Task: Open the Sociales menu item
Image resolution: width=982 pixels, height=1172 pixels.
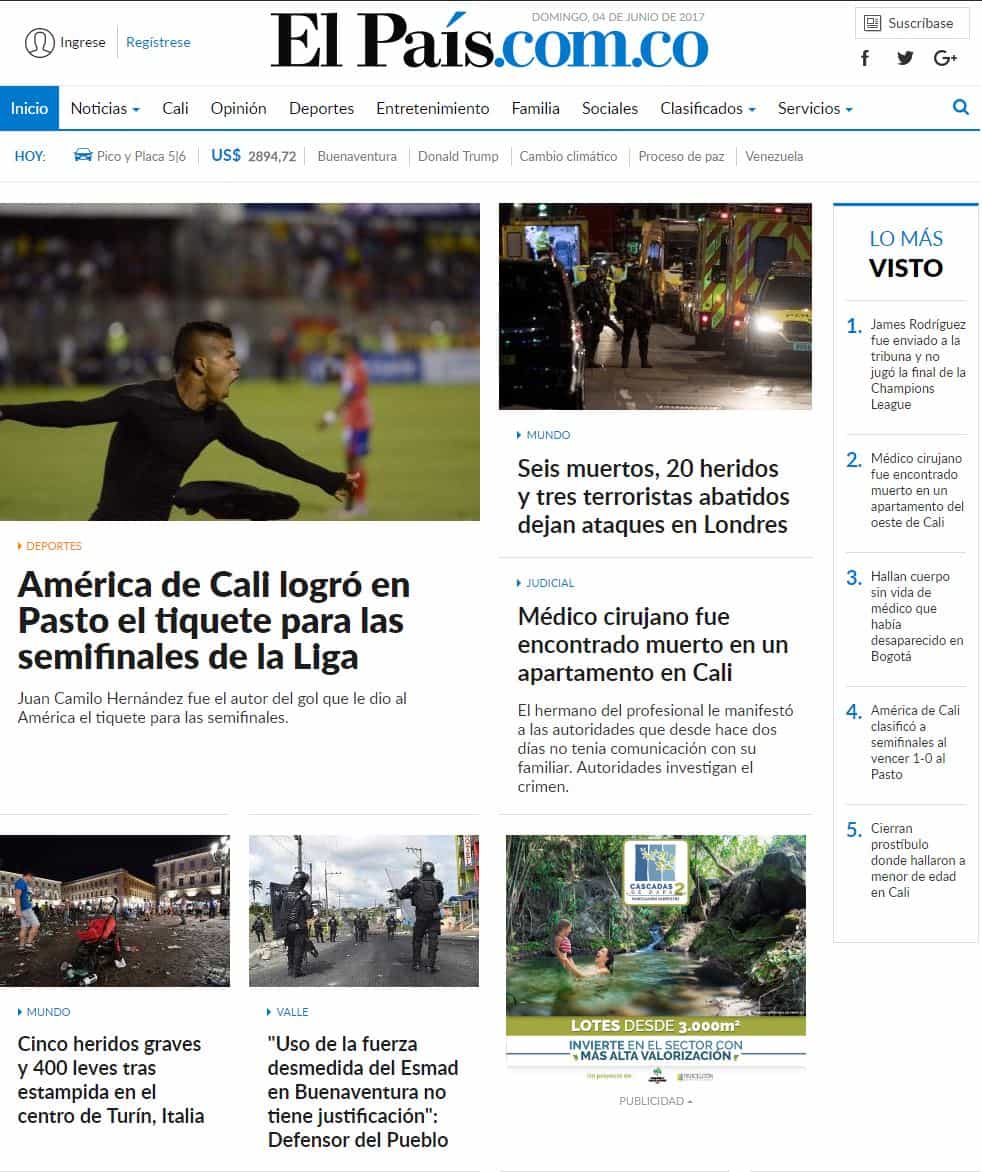Action: 610,108
